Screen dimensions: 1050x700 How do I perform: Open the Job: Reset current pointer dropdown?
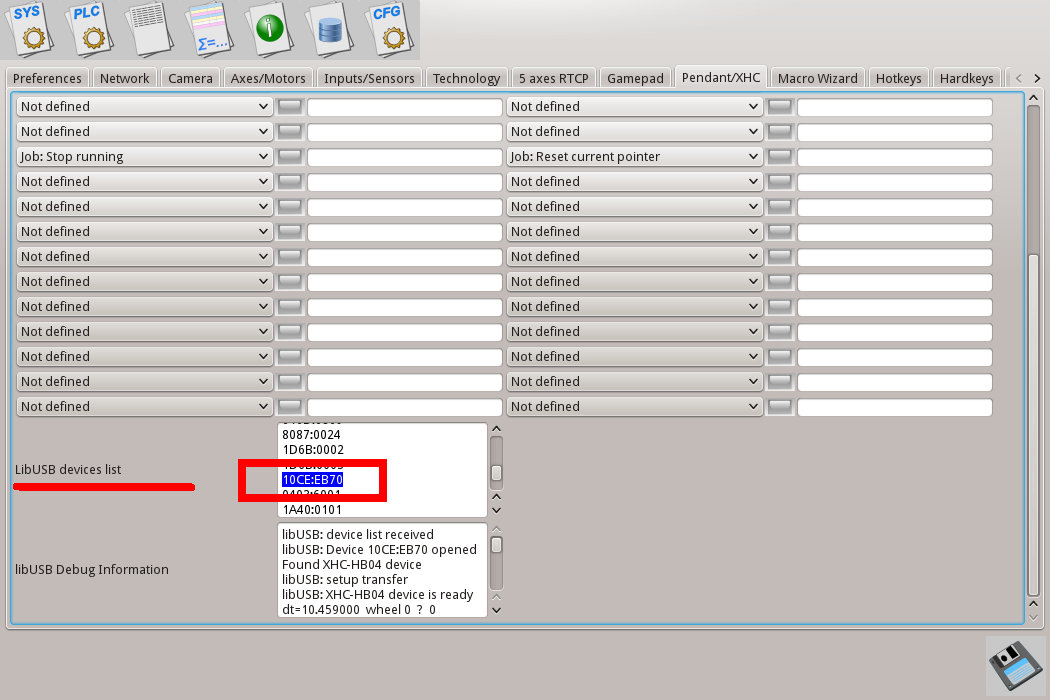pos(635,156)
